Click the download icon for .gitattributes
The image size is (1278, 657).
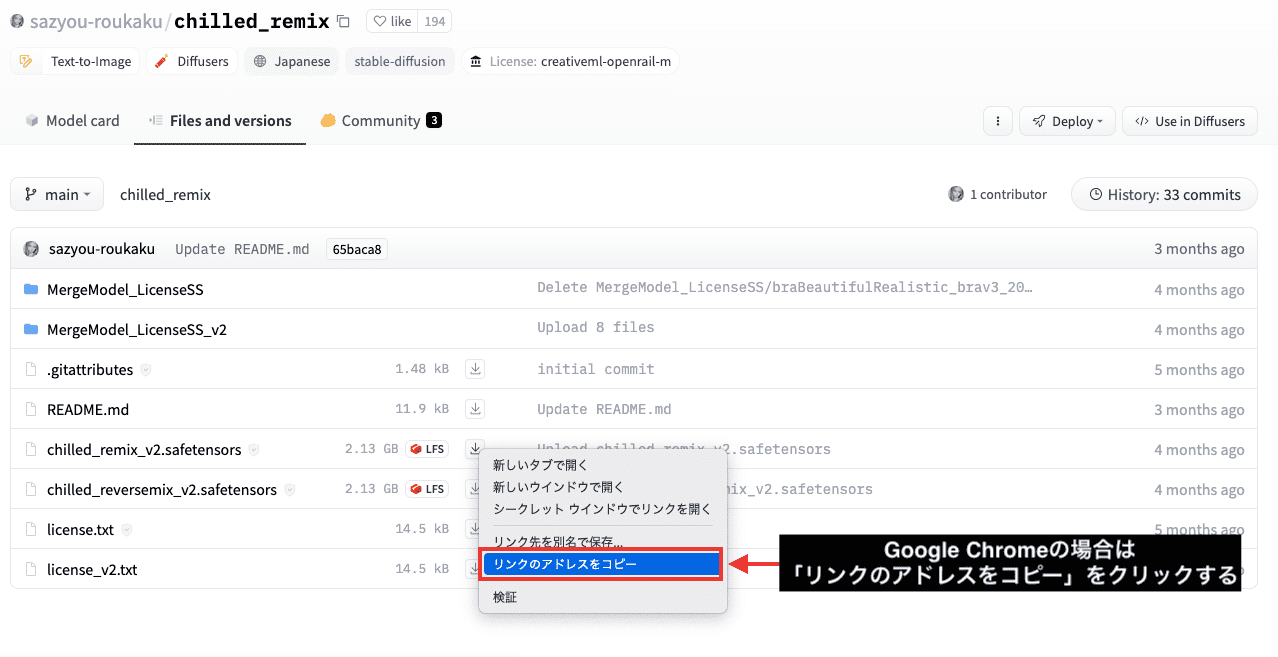474,368
